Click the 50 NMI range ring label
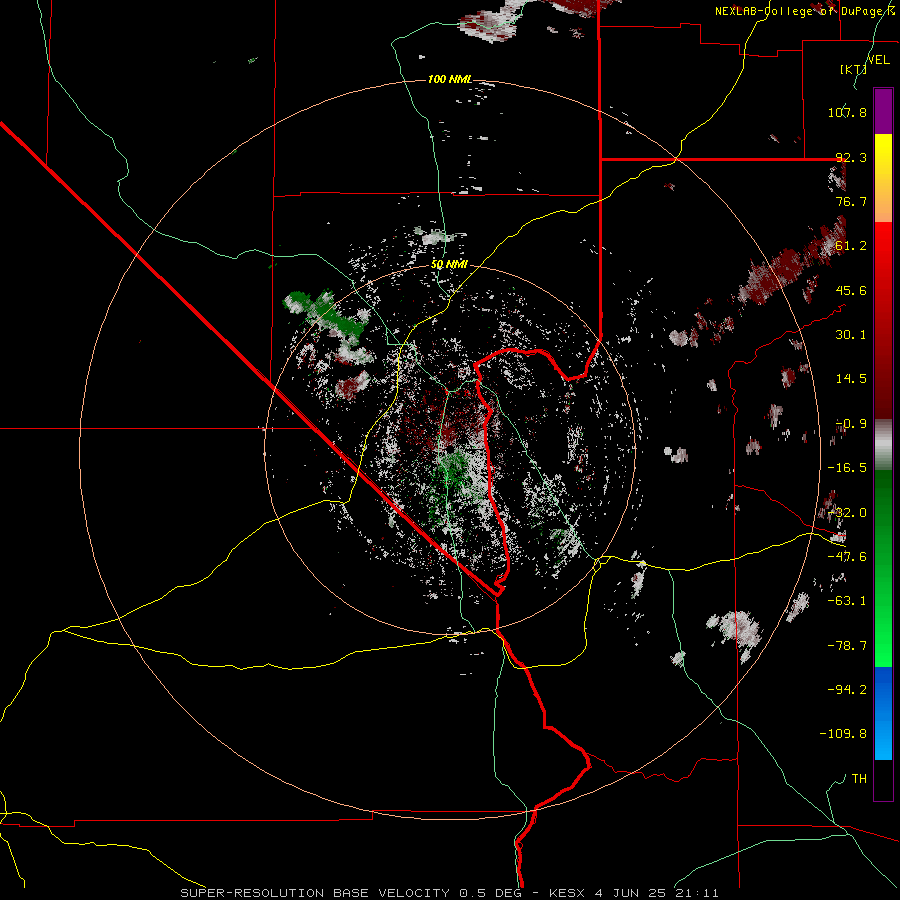The height and width of the screenshot is (900, 900). click(x=449, y=265)
